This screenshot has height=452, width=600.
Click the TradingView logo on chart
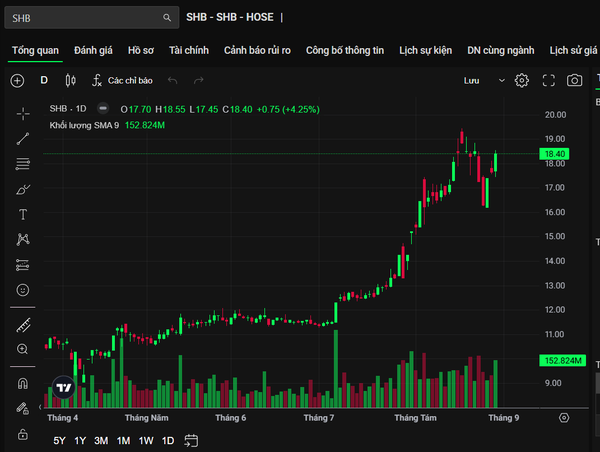click(64, 387)
